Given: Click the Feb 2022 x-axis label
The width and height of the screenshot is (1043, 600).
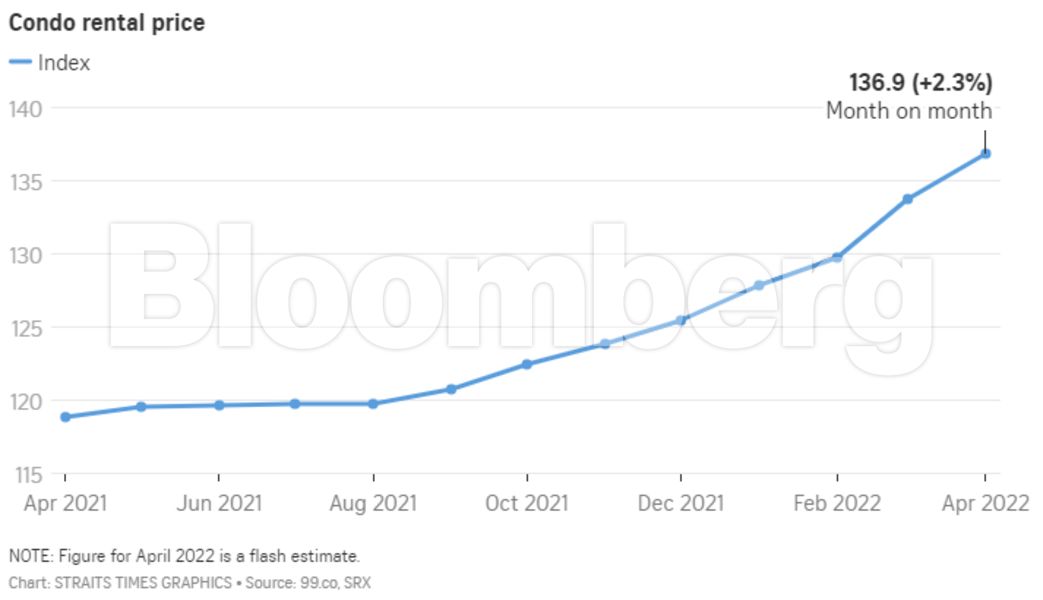Looking at the screenshot, I should [x=837, y=503].
